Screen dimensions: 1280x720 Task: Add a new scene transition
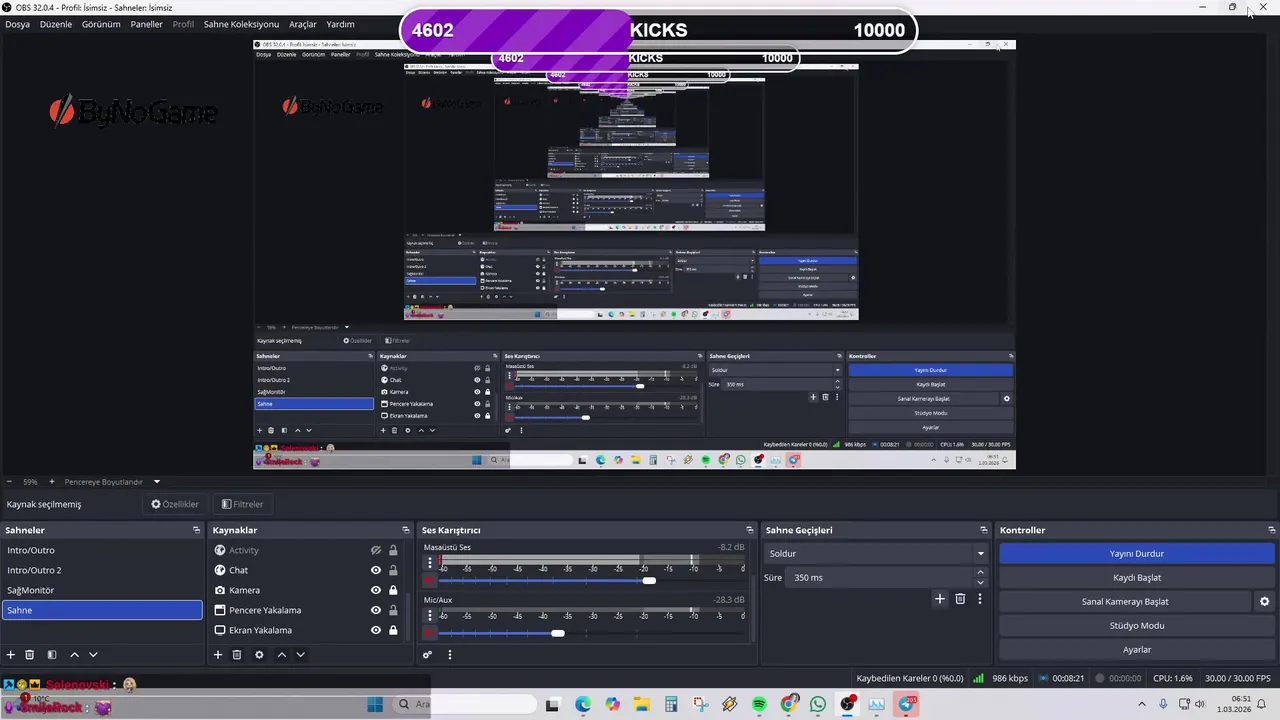click(x=939, y=599)
